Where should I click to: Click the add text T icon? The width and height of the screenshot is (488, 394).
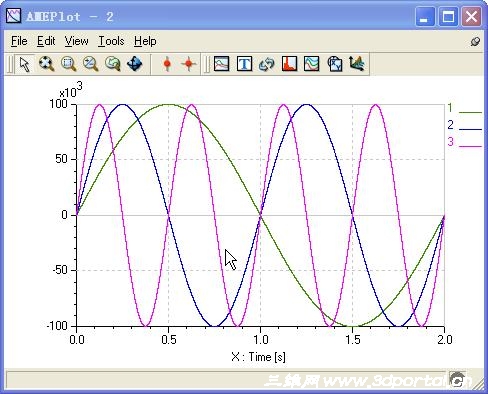(244, 64)
